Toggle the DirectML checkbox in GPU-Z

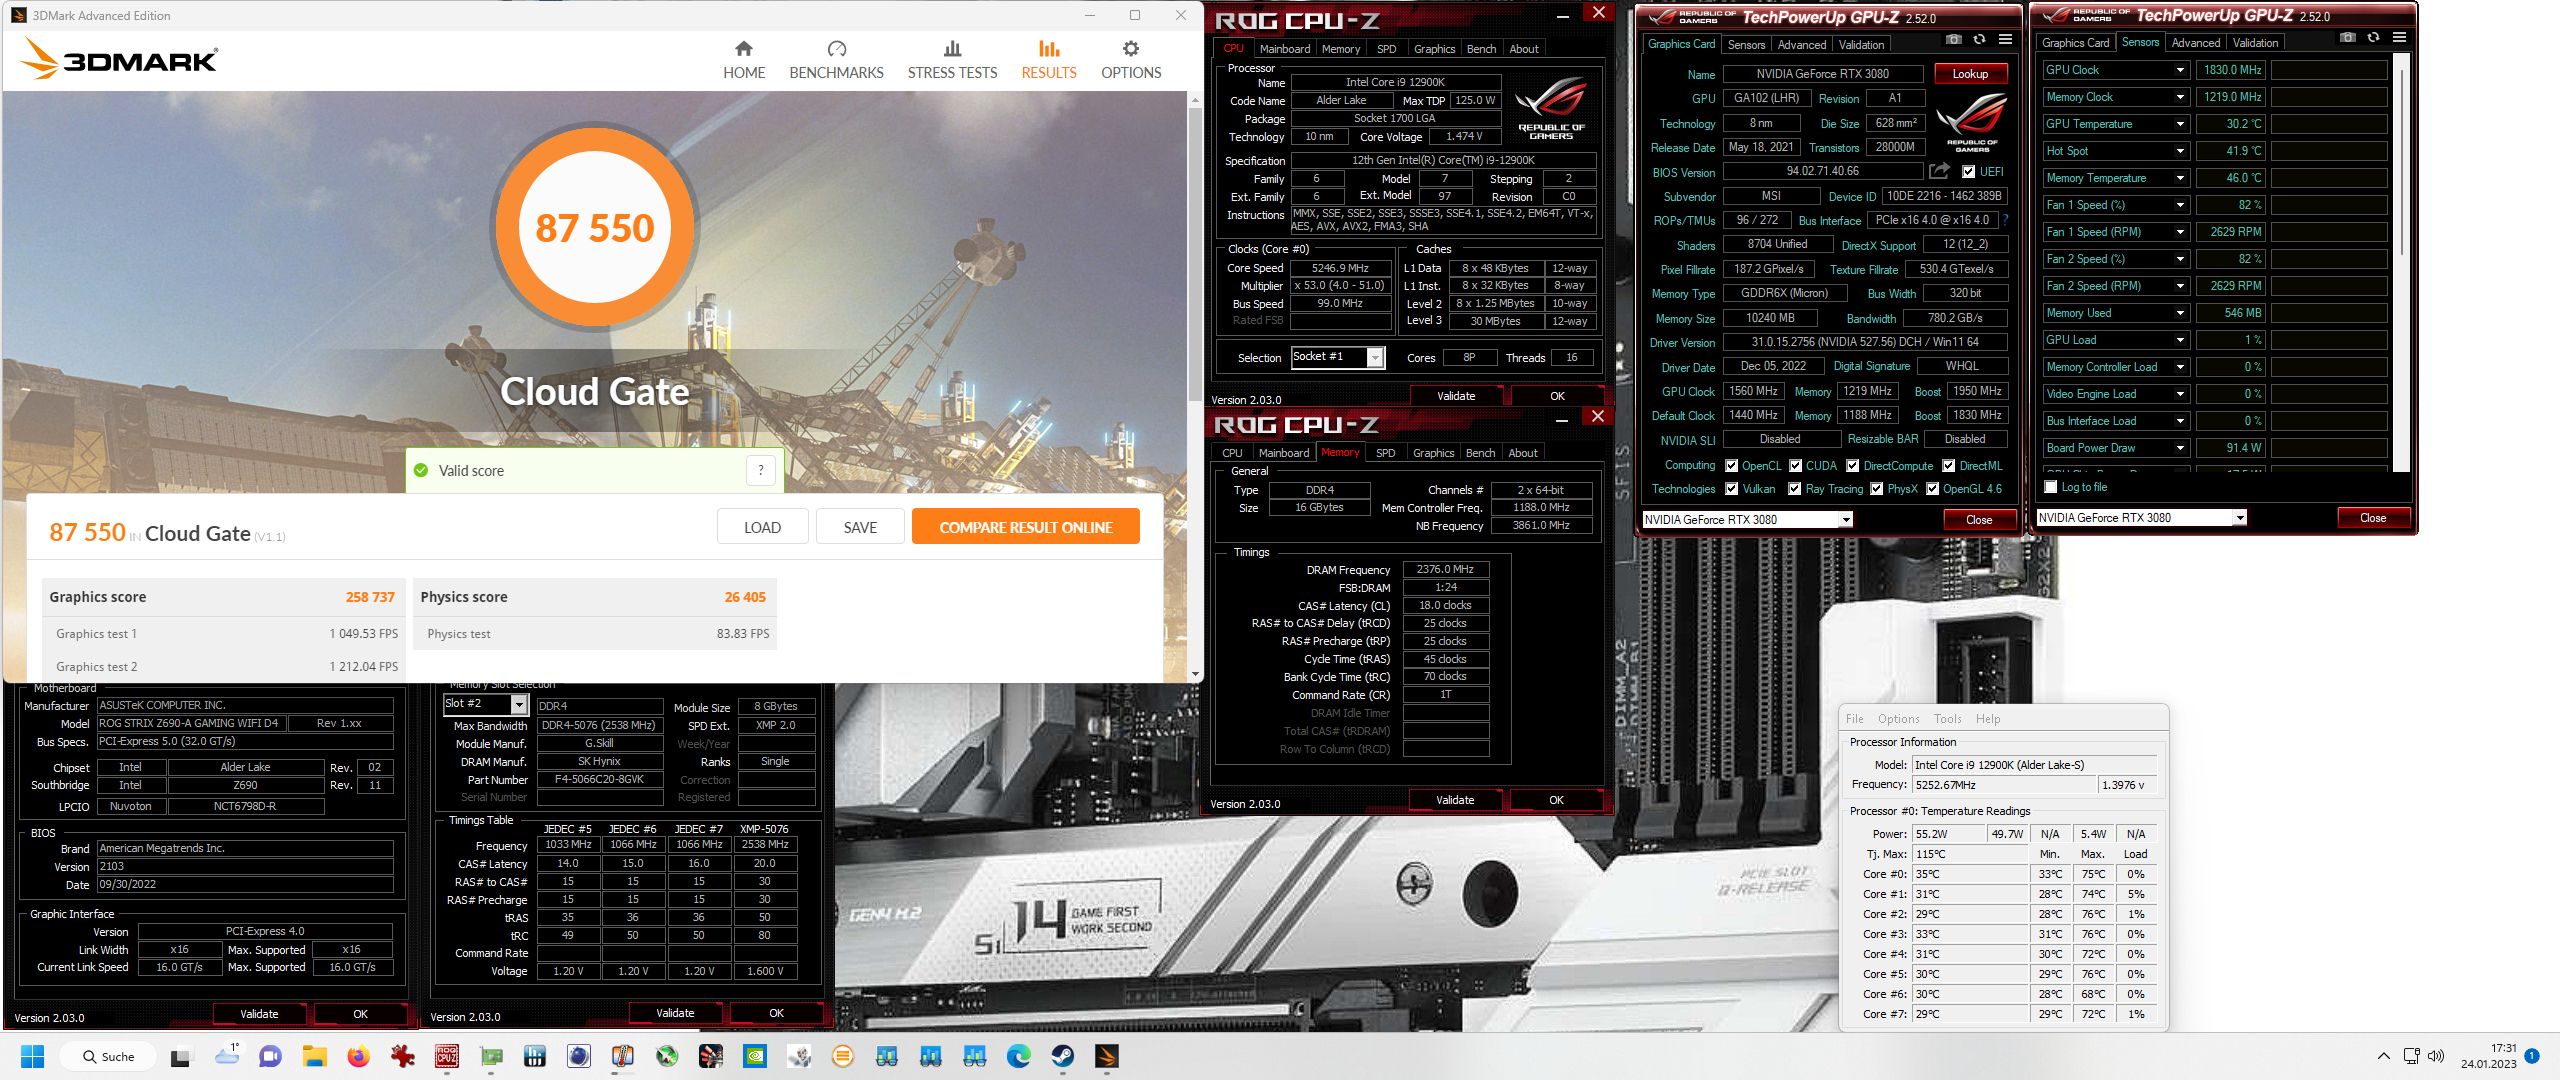point(1948,466)
